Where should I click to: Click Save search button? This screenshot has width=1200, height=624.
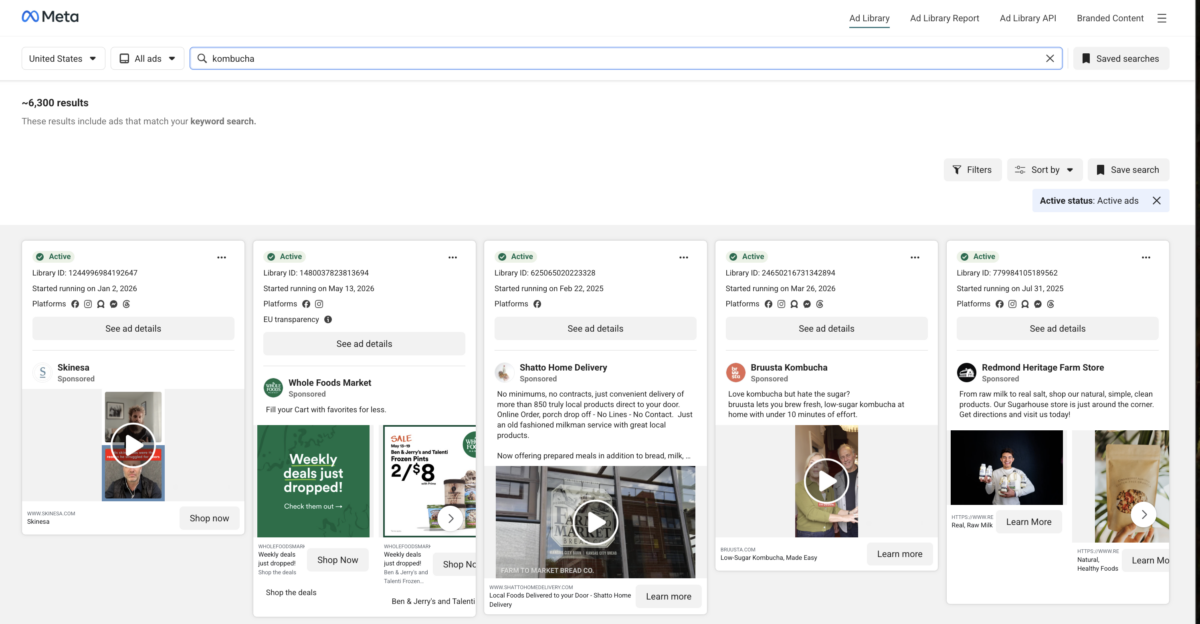[x=1128, y=170]
